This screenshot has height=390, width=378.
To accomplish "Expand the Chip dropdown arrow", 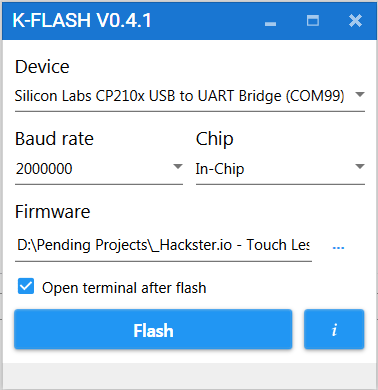I will click(360, 166).
